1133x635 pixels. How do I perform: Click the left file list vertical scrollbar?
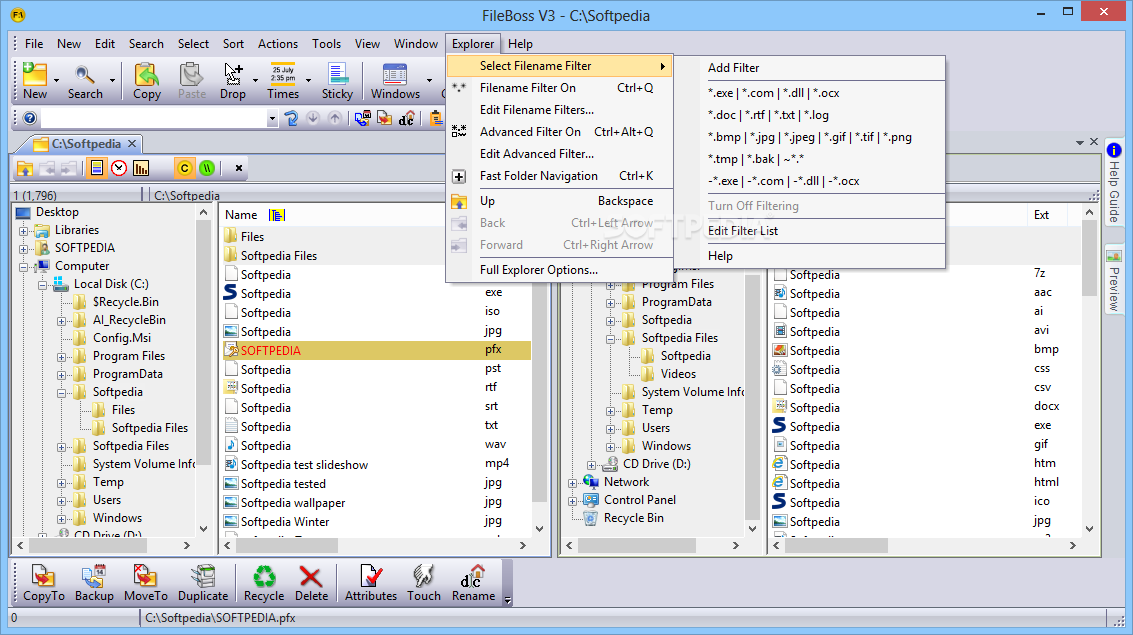click(x=539, y=390)
